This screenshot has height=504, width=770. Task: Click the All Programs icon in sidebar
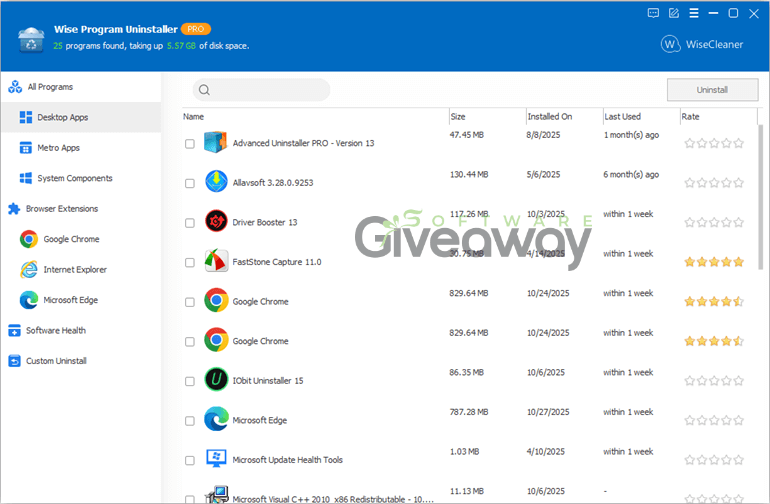[15, 87]
